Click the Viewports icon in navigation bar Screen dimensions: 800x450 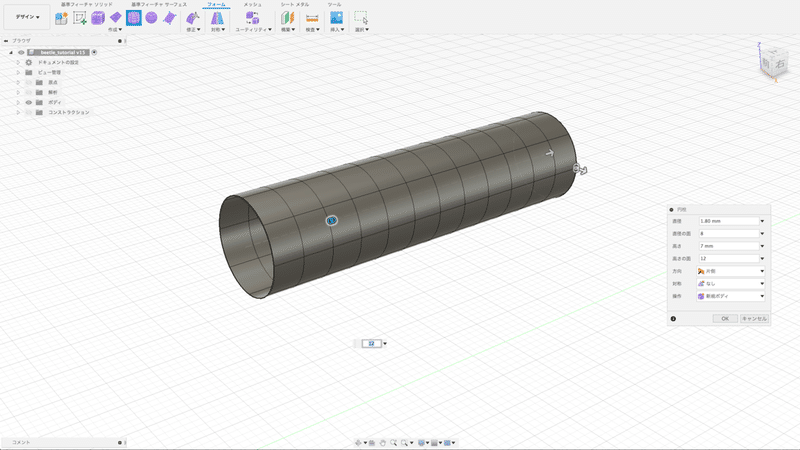pyautogui.click(x=447, y=443)
